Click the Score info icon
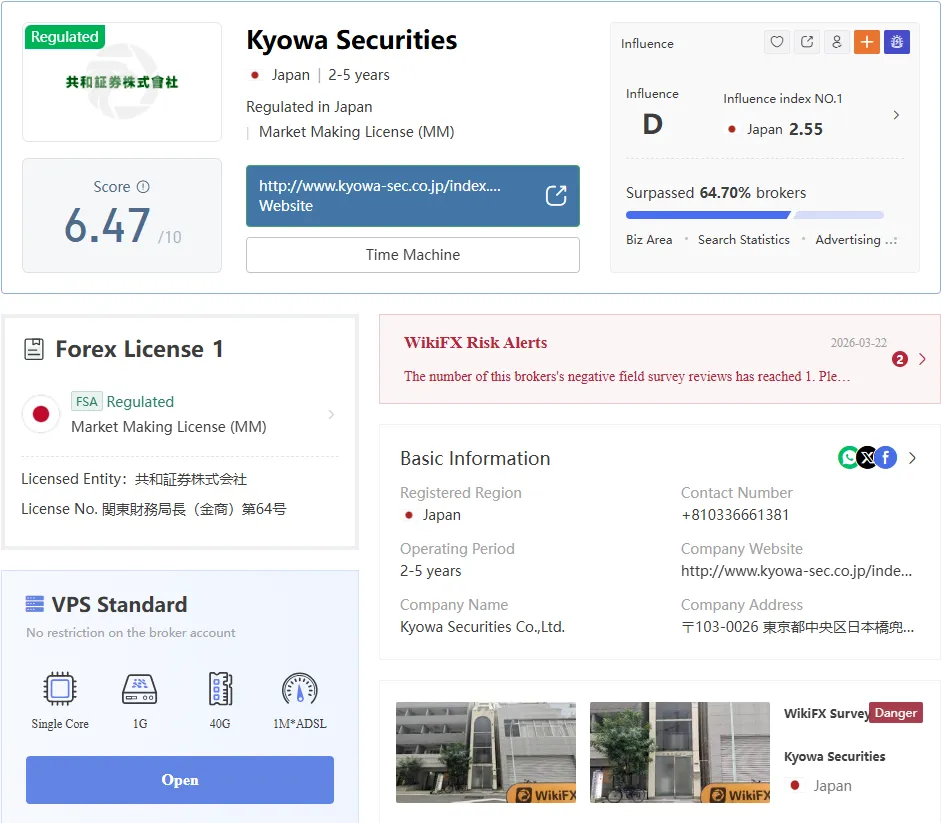This screenshot has width=941, height=823. [143, 187]
